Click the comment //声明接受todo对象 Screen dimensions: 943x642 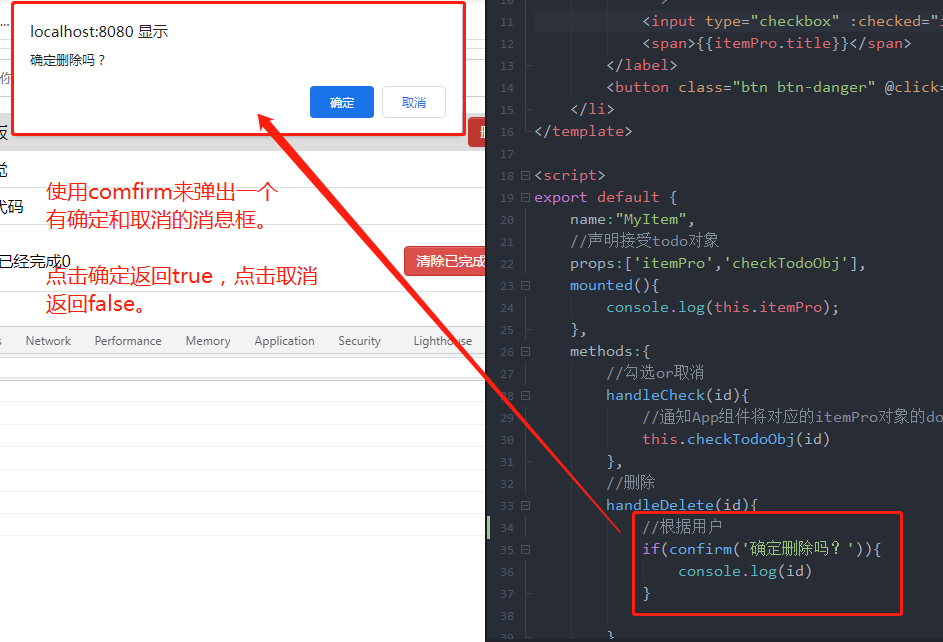[x=644, y=241]
